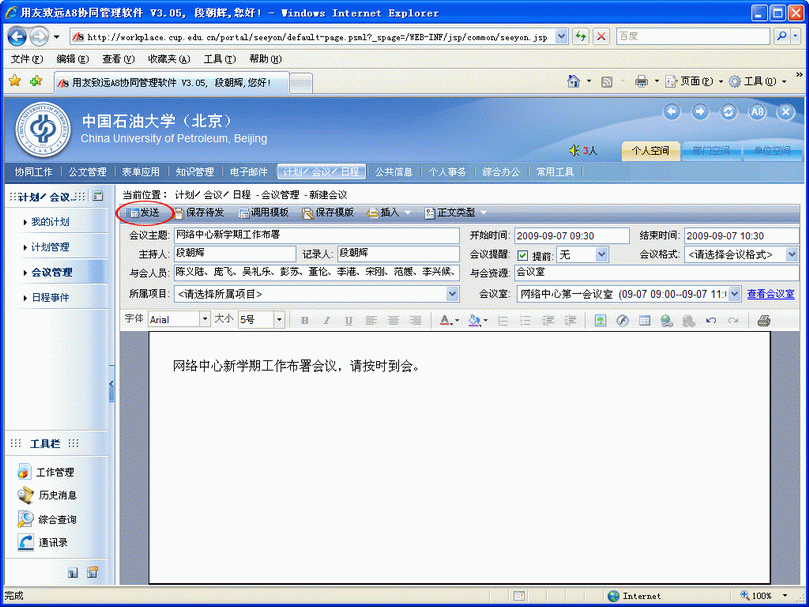The image size is (809, 607).
Task: Toggle underline formatting in editor
Action: coord(348,320)
